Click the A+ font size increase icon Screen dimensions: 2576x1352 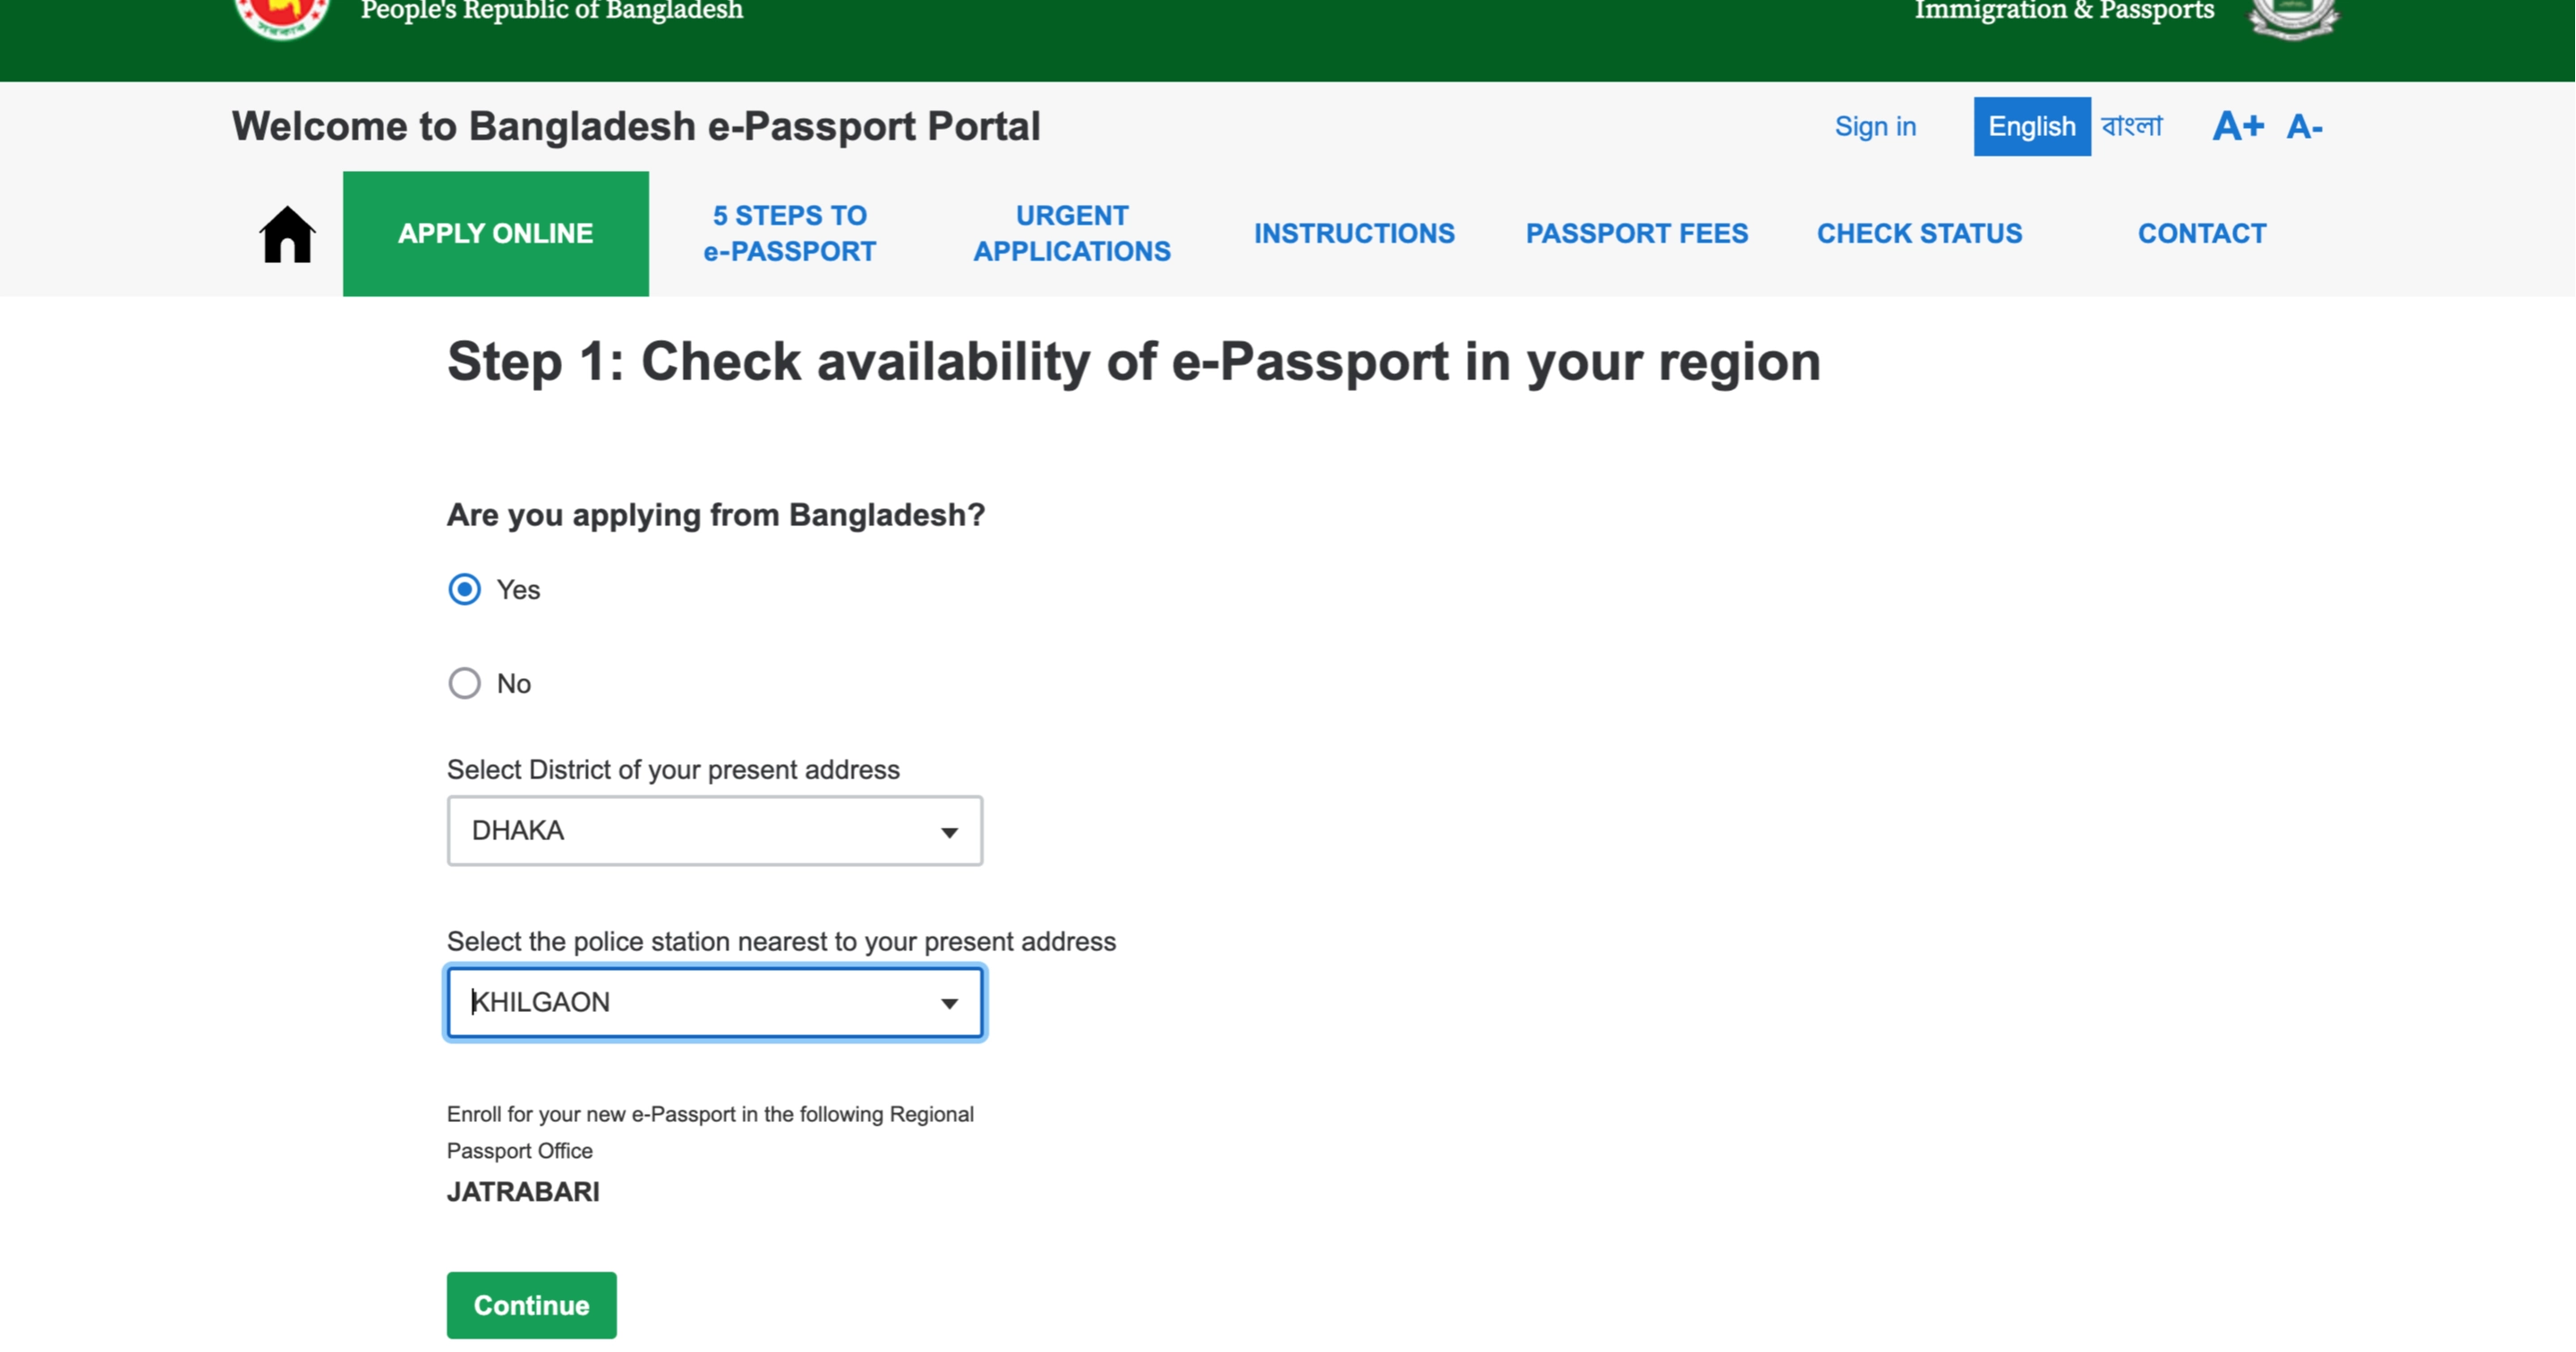pyautogui.click(x=2235, y=126)
